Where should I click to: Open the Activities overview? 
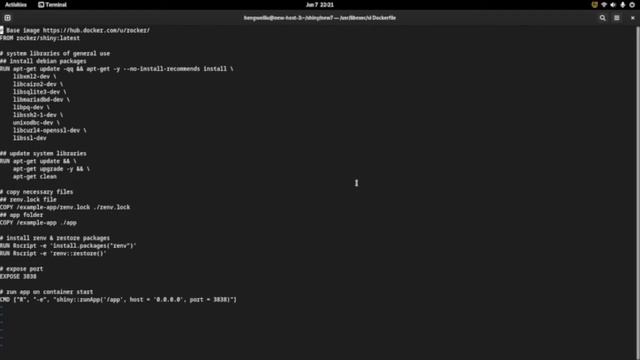click(16, 5)
